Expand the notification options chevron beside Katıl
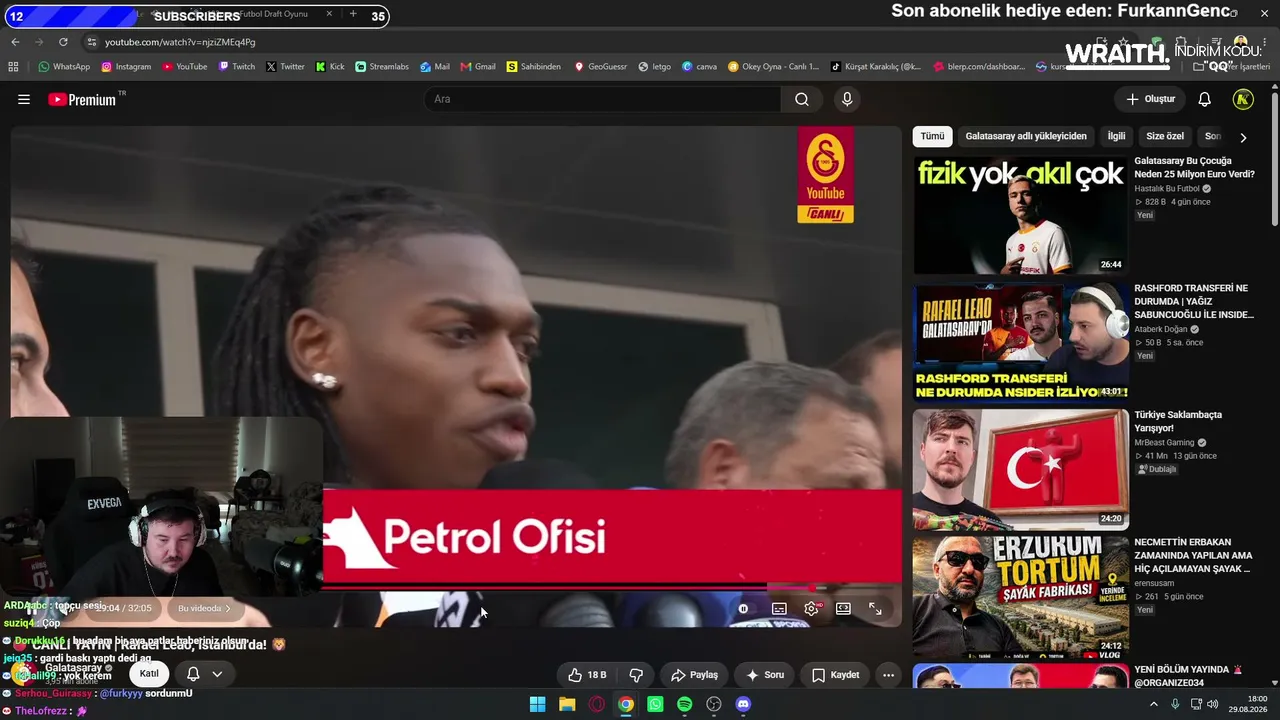Viewport: 1280px width, 720px height. pyautogui.click(x=217, y=674)
